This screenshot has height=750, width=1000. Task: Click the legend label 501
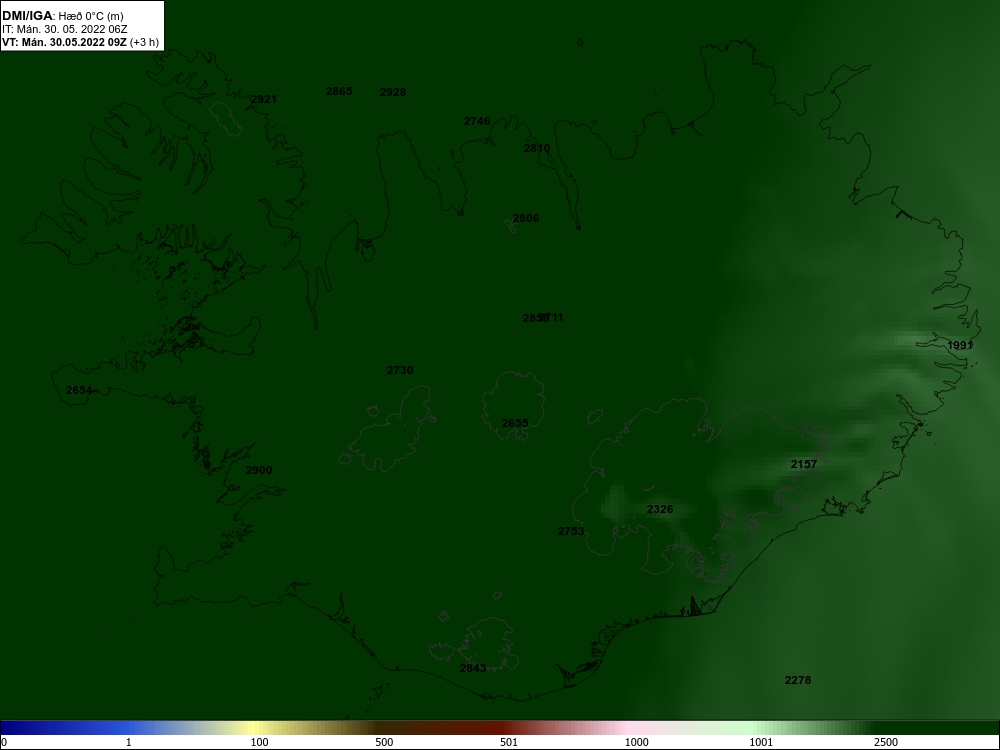coord(510,743)
